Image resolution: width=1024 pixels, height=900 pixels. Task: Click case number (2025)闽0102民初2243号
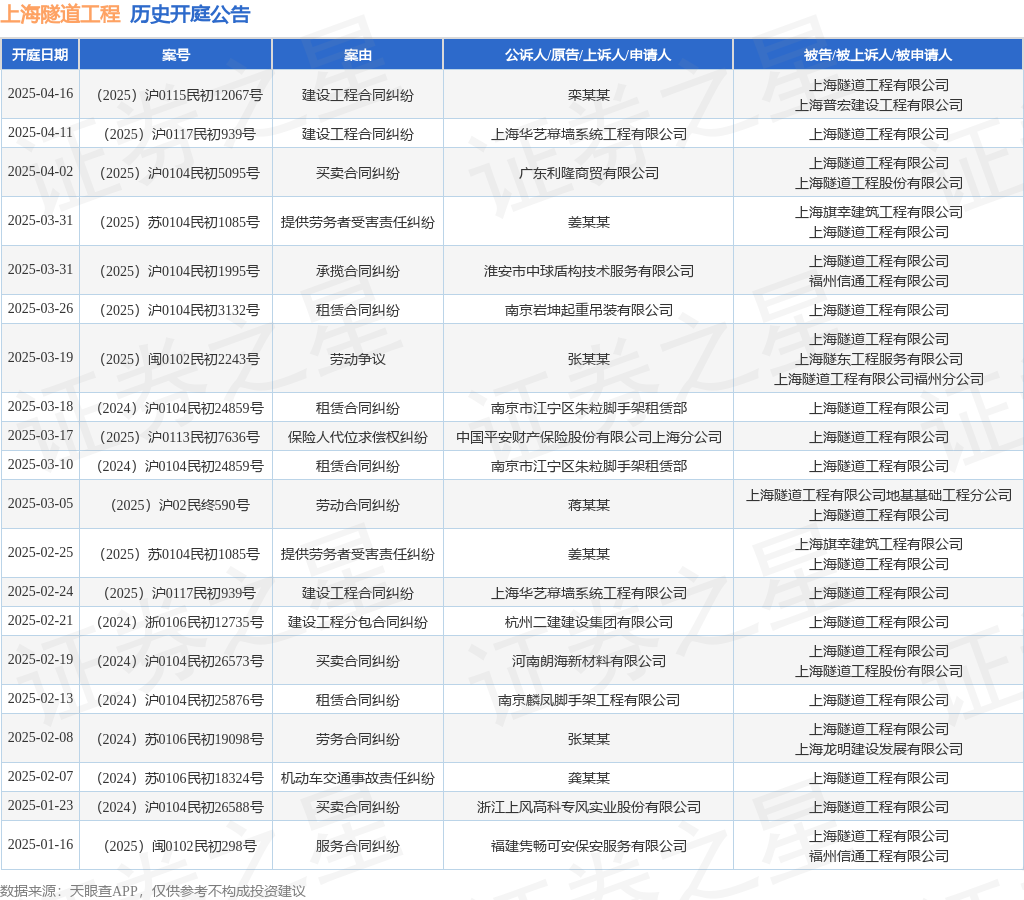click(180, 359)
